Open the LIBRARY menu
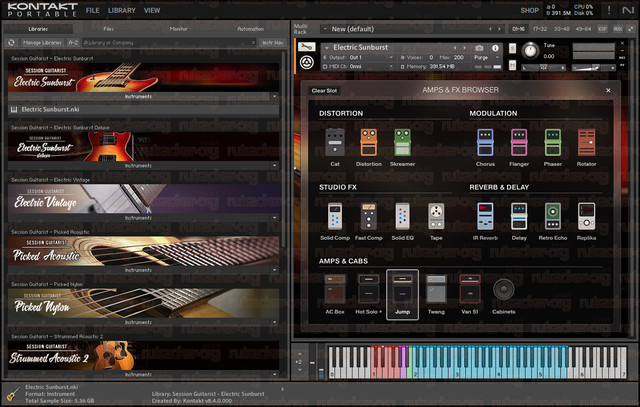Image resolution: width=640 pixels, height=407 pixels. (122, 10)
